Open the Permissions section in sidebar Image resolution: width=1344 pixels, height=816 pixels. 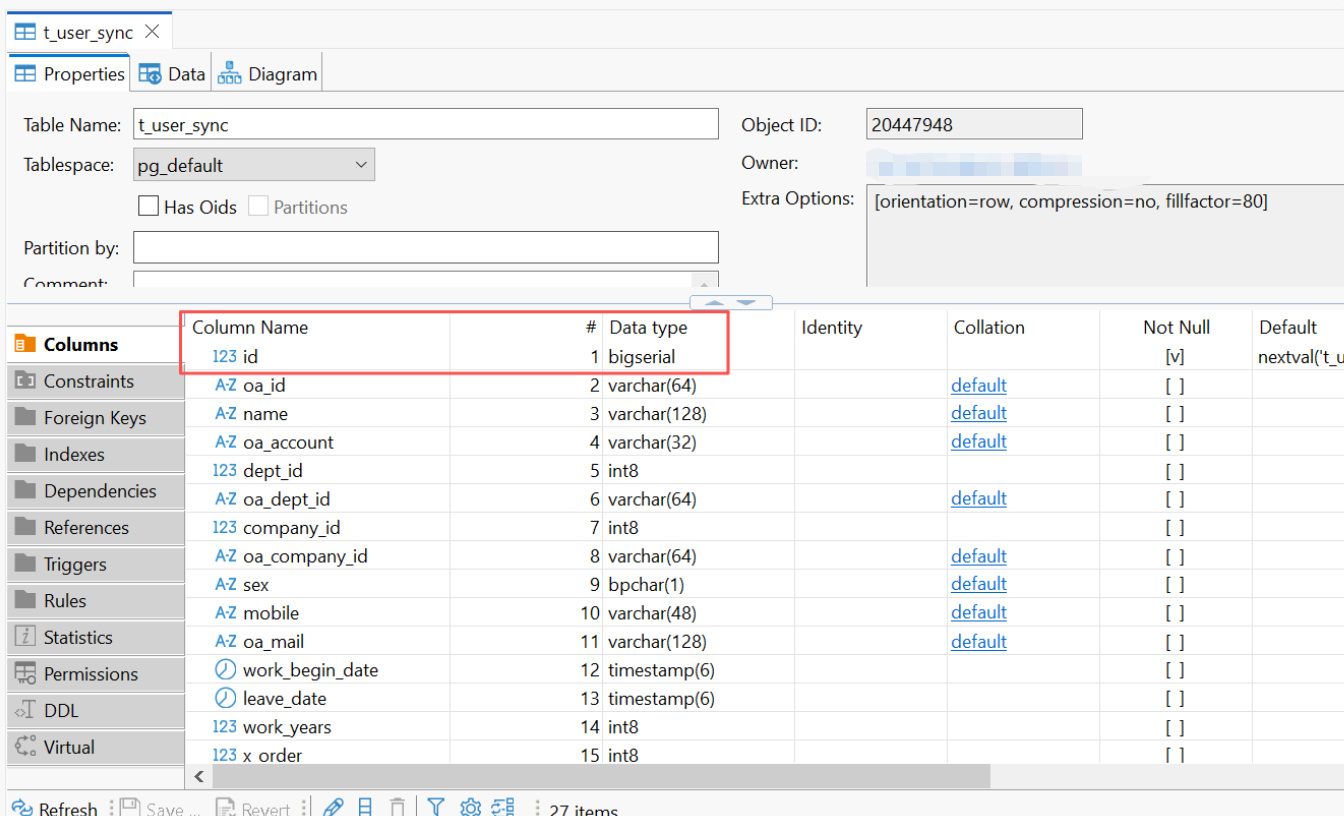90,674
